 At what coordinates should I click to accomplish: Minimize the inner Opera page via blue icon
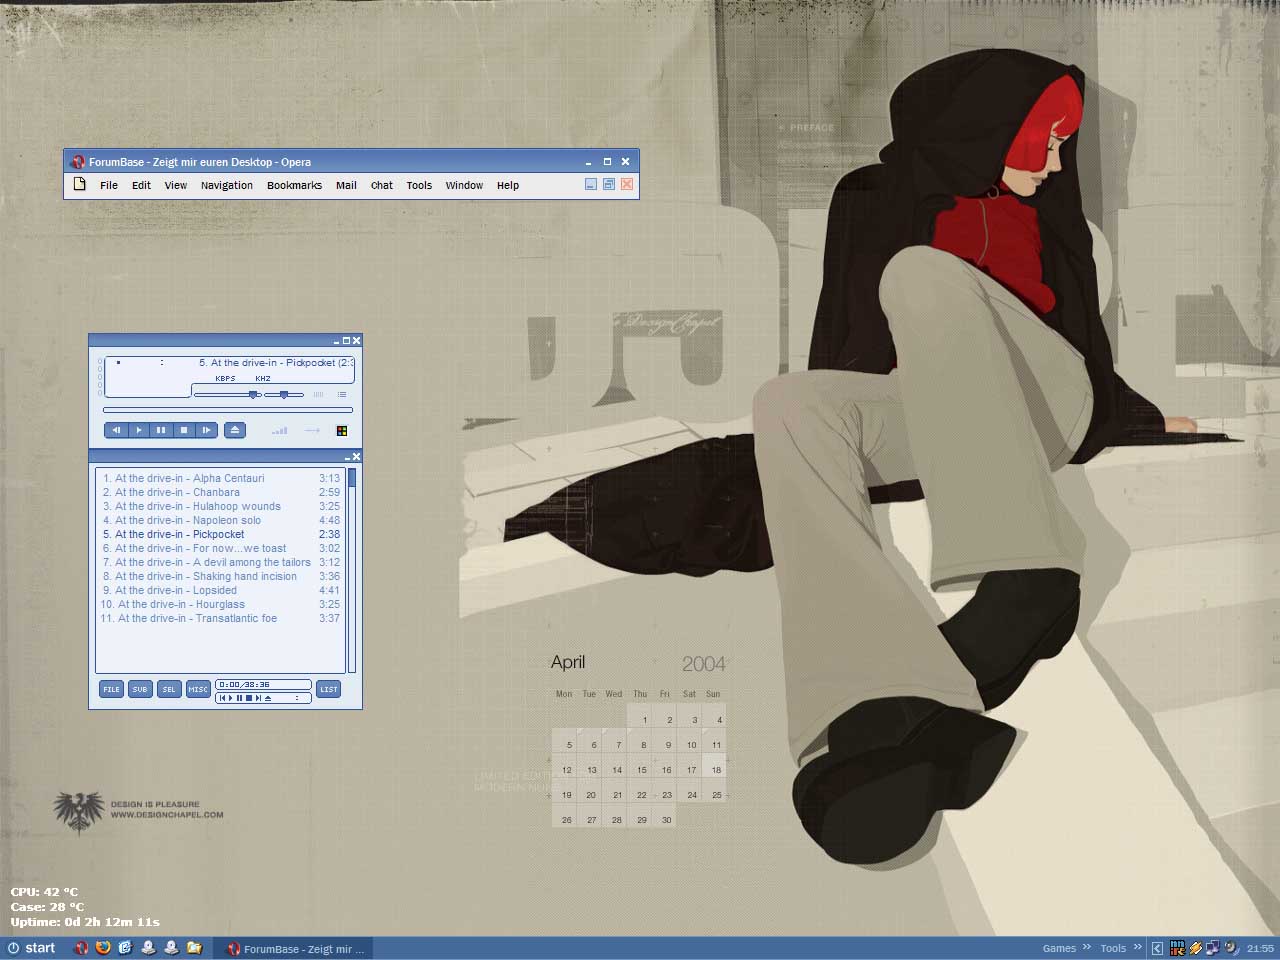coord(591,184)
